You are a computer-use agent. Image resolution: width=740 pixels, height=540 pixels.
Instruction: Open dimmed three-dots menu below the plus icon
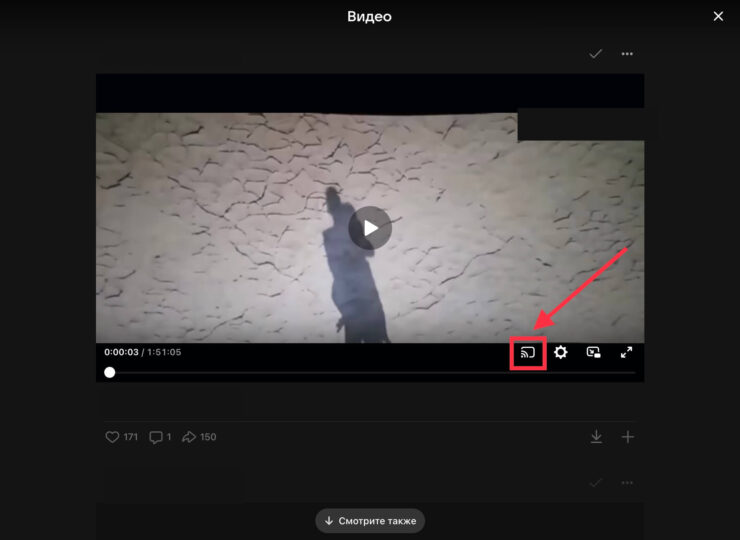tap(628, 483)
